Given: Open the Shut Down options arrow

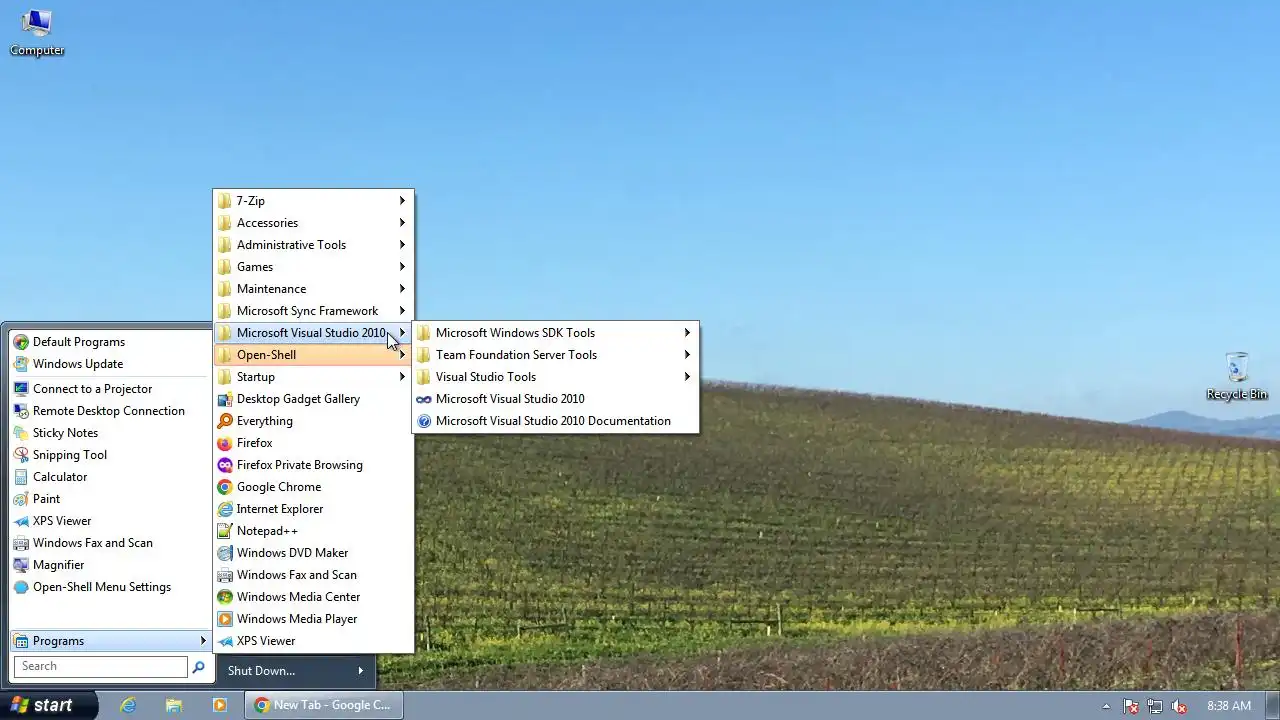Looking at the screenshot, I should click(361, 671).
